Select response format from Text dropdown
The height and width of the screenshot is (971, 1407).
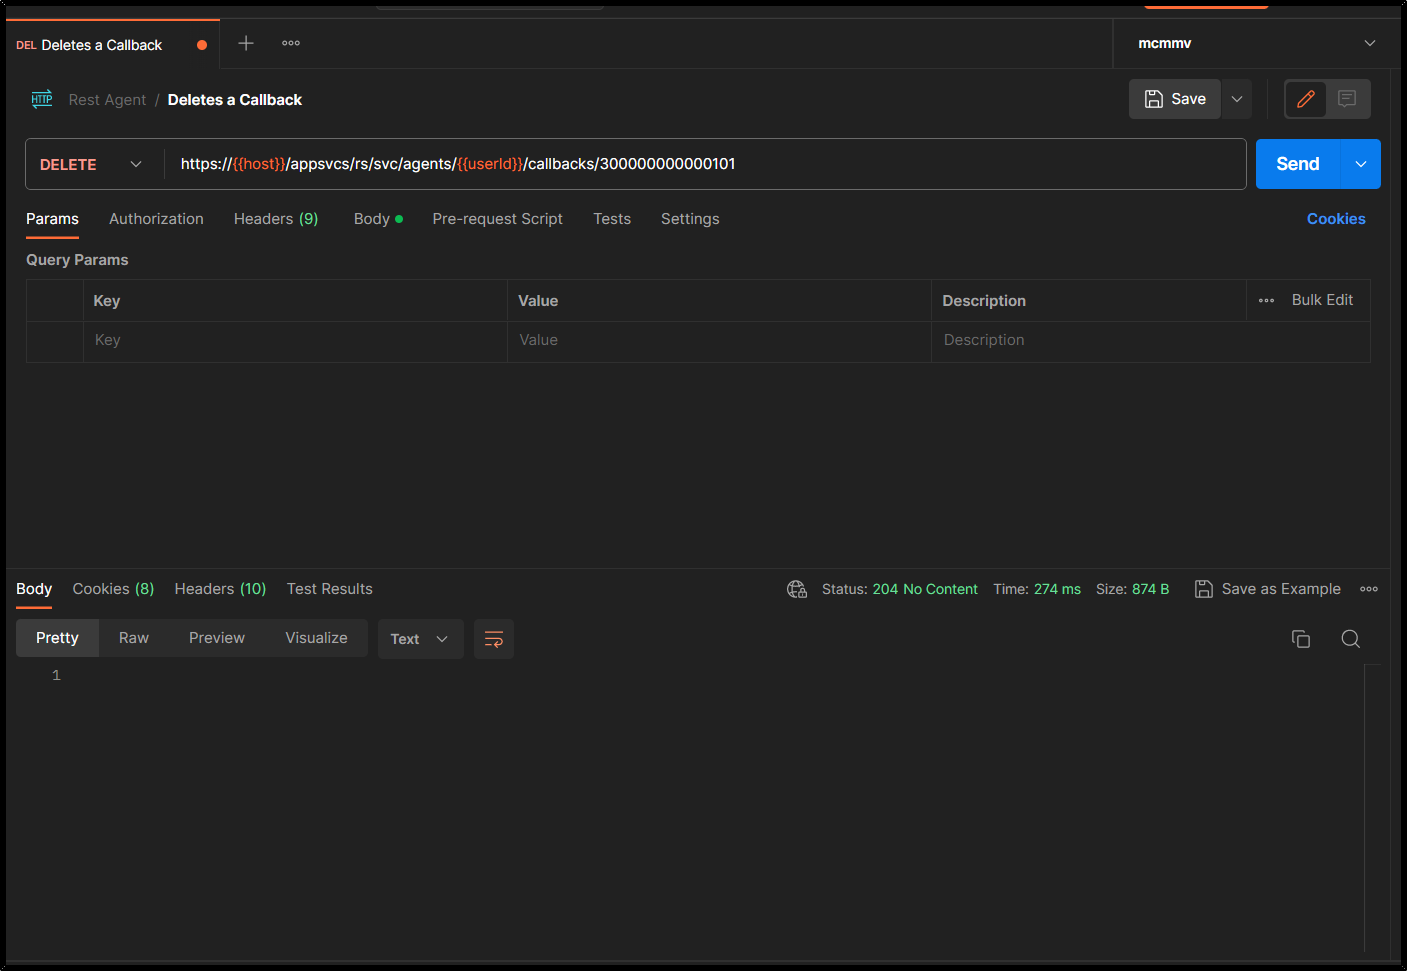420,639
